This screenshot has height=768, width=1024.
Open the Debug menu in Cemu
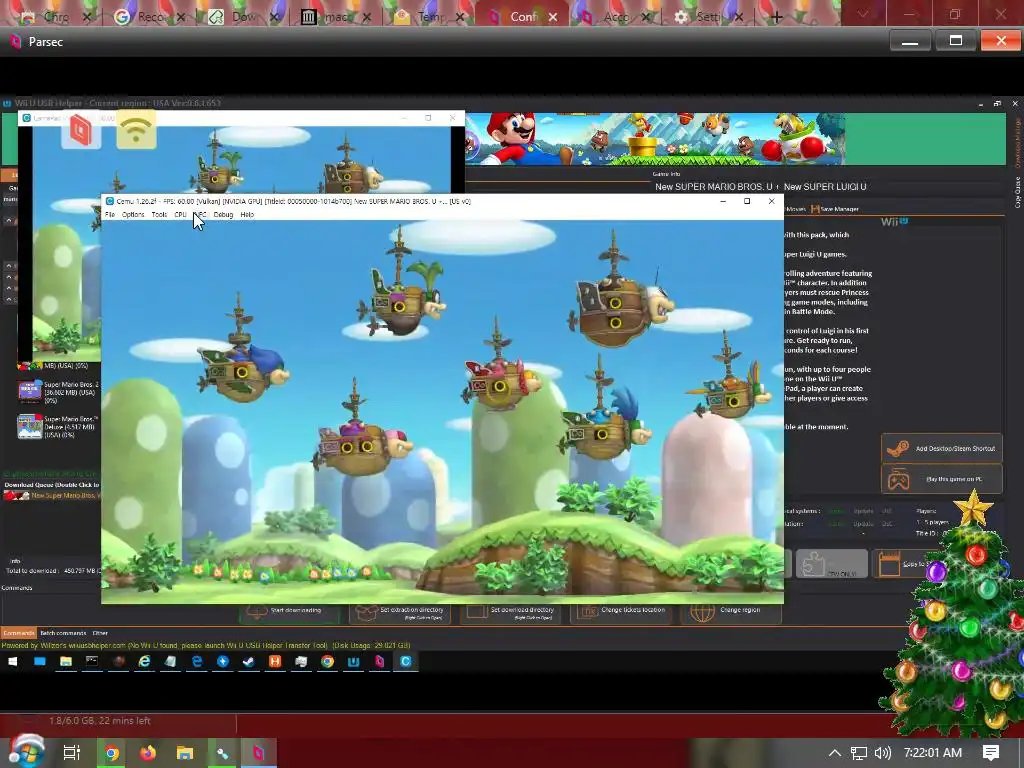point(223,214)
